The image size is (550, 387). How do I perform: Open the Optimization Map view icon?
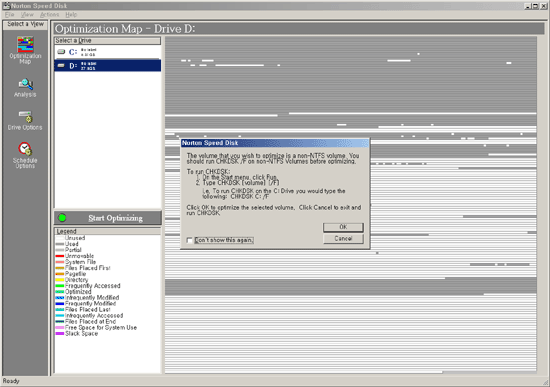25,45
